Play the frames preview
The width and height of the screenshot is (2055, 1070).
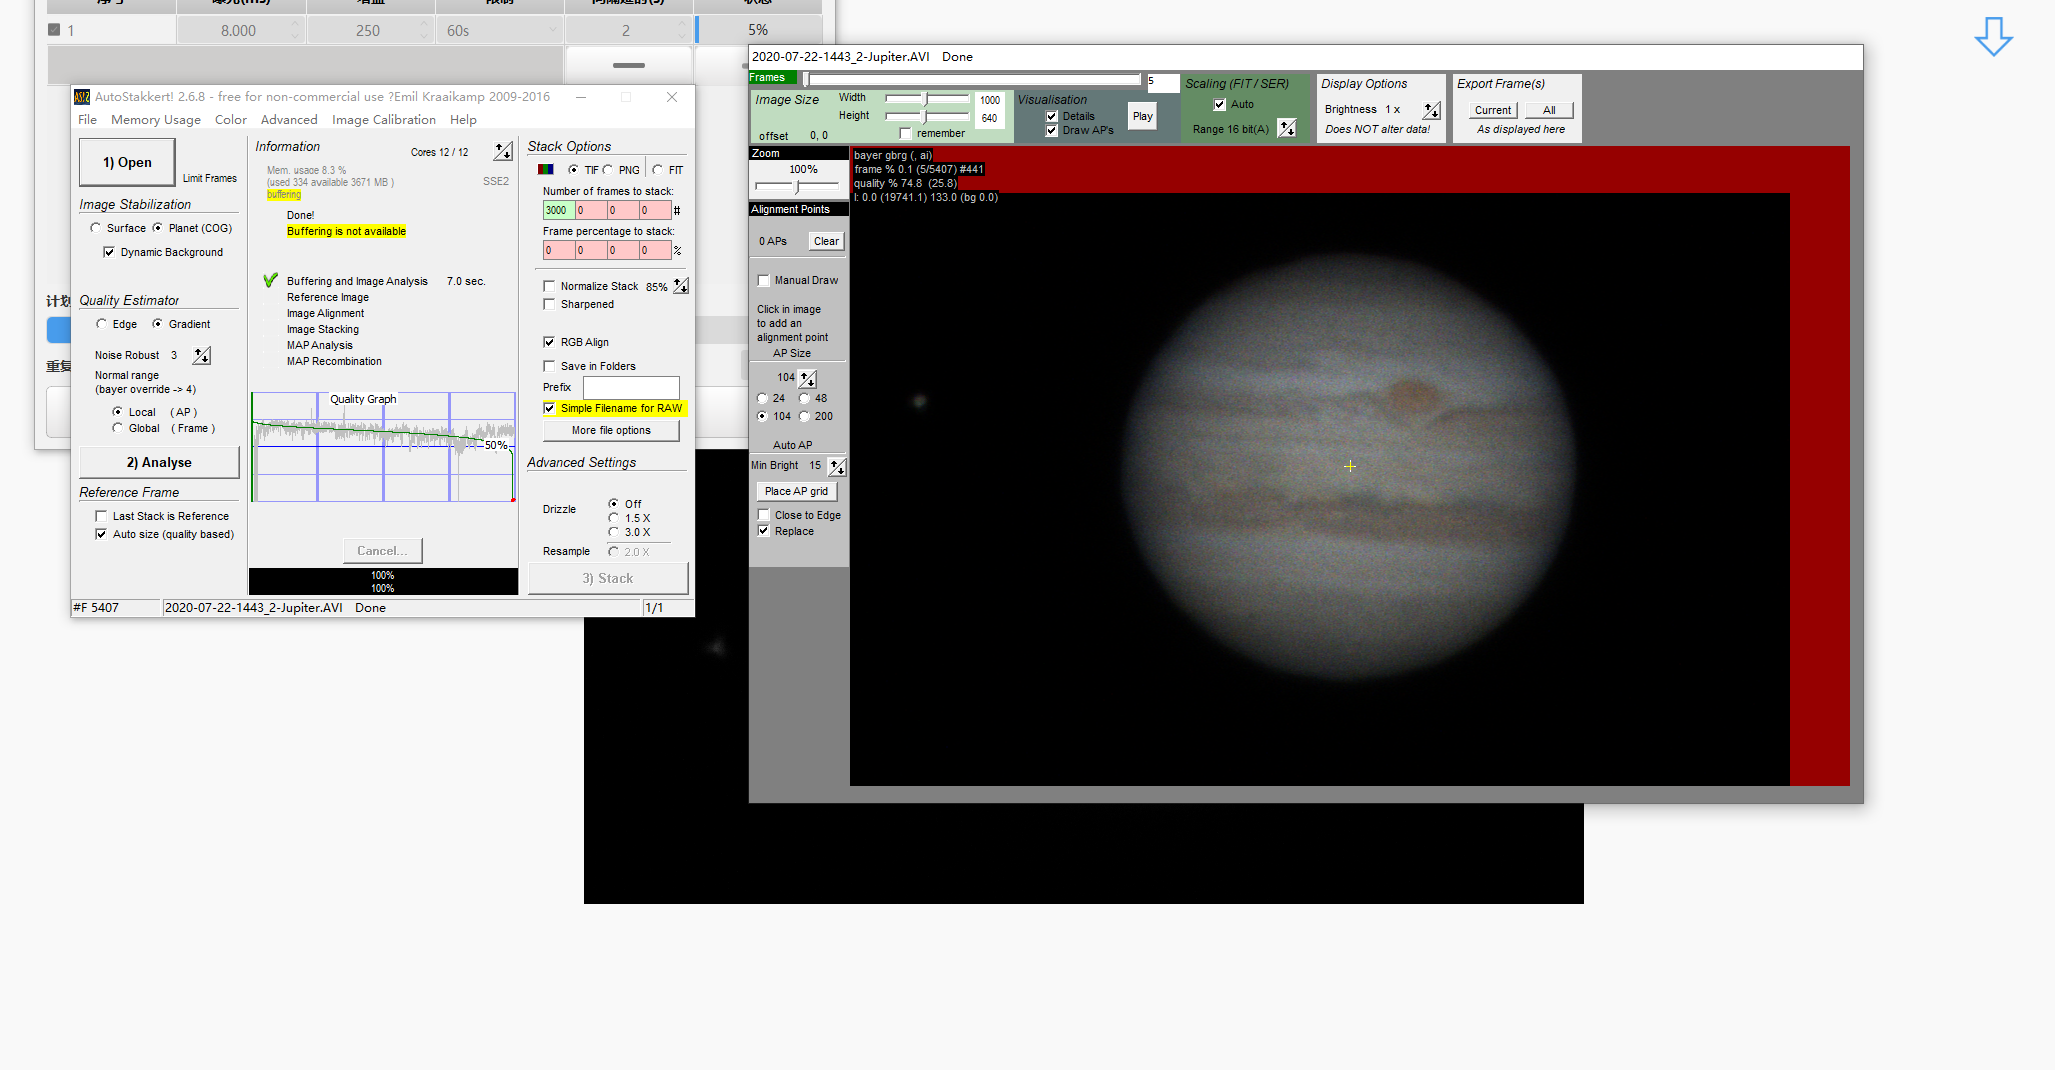pos(1142,116)
